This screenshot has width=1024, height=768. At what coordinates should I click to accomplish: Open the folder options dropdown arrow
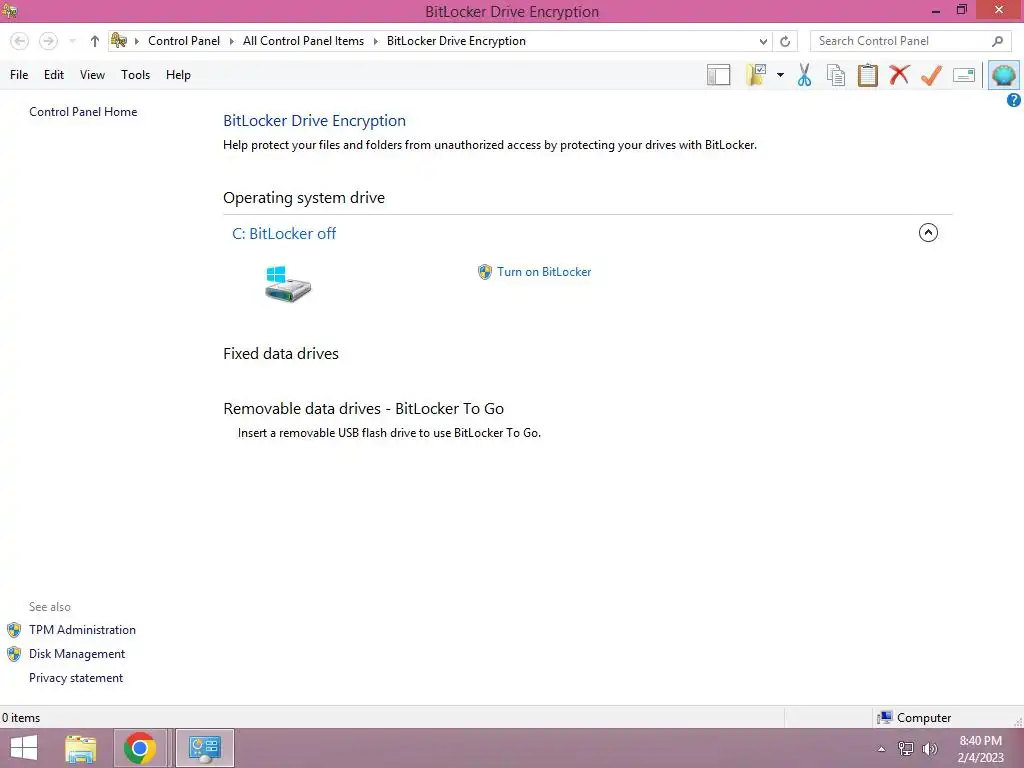tap(780, 75)
